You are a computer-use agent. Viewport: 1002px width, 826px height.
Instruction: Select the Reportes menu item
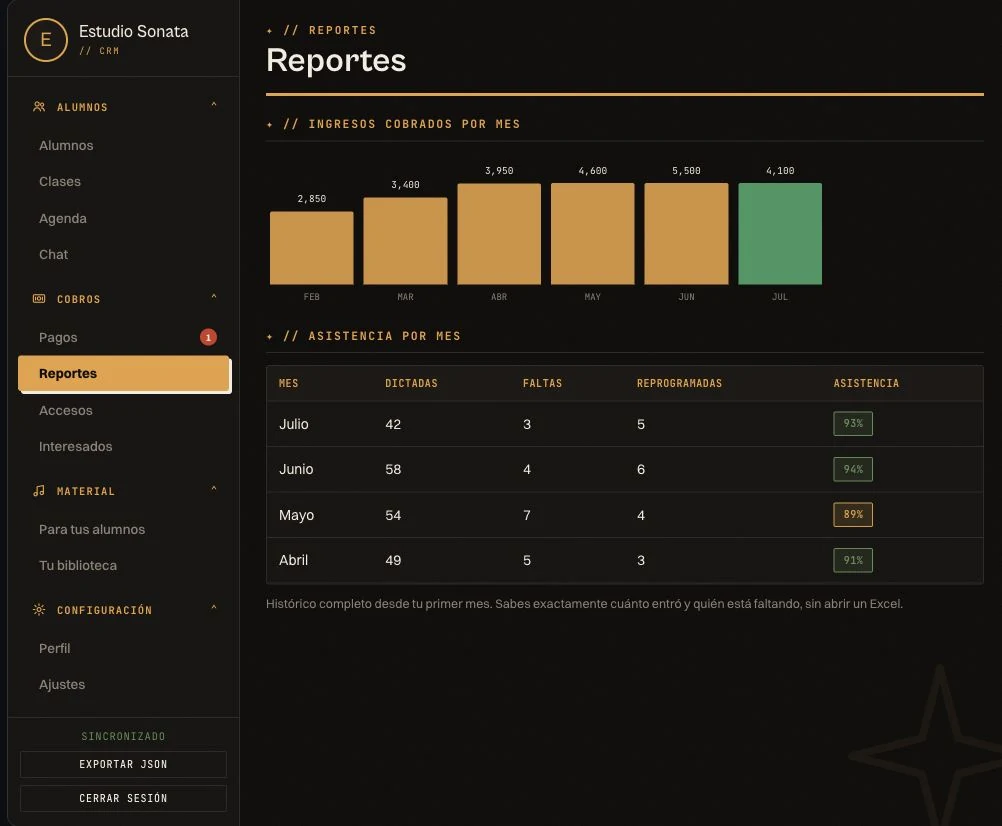pyautogui.click(x=124, y=374)
